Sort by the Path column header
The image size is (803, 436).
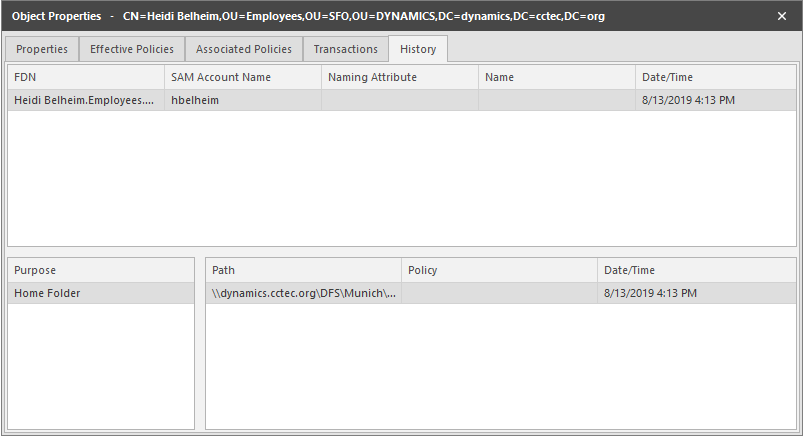click(x=303, y=270)
